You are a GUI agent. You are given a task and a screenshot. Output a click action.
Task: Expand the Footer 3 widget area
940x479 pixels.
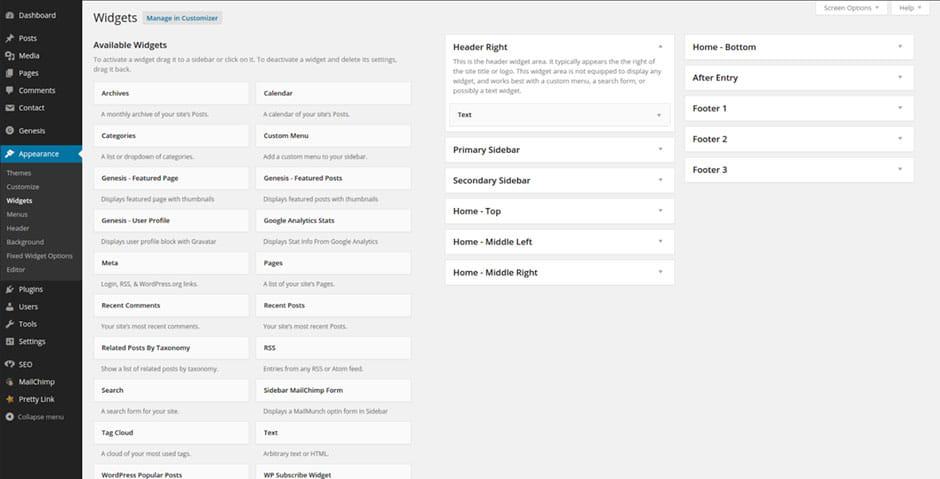(x=900, y=169)
